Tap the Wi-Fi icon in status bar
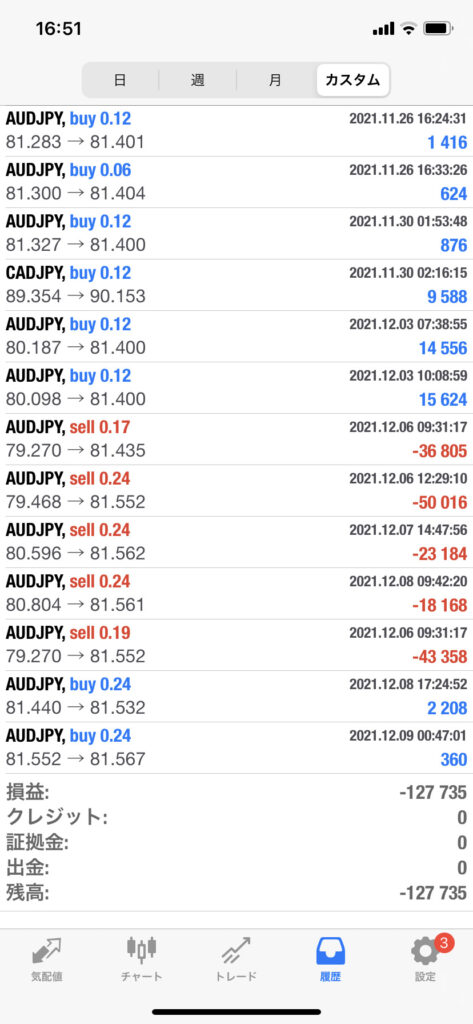 (x=409, y=29)
